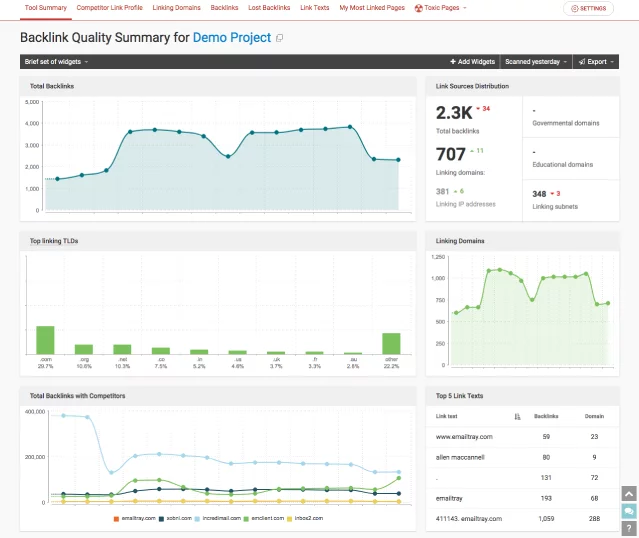This screenshot has height=538, width=639.
Task: Click the scroll-to-top arrow button
Action: (629, 494)
